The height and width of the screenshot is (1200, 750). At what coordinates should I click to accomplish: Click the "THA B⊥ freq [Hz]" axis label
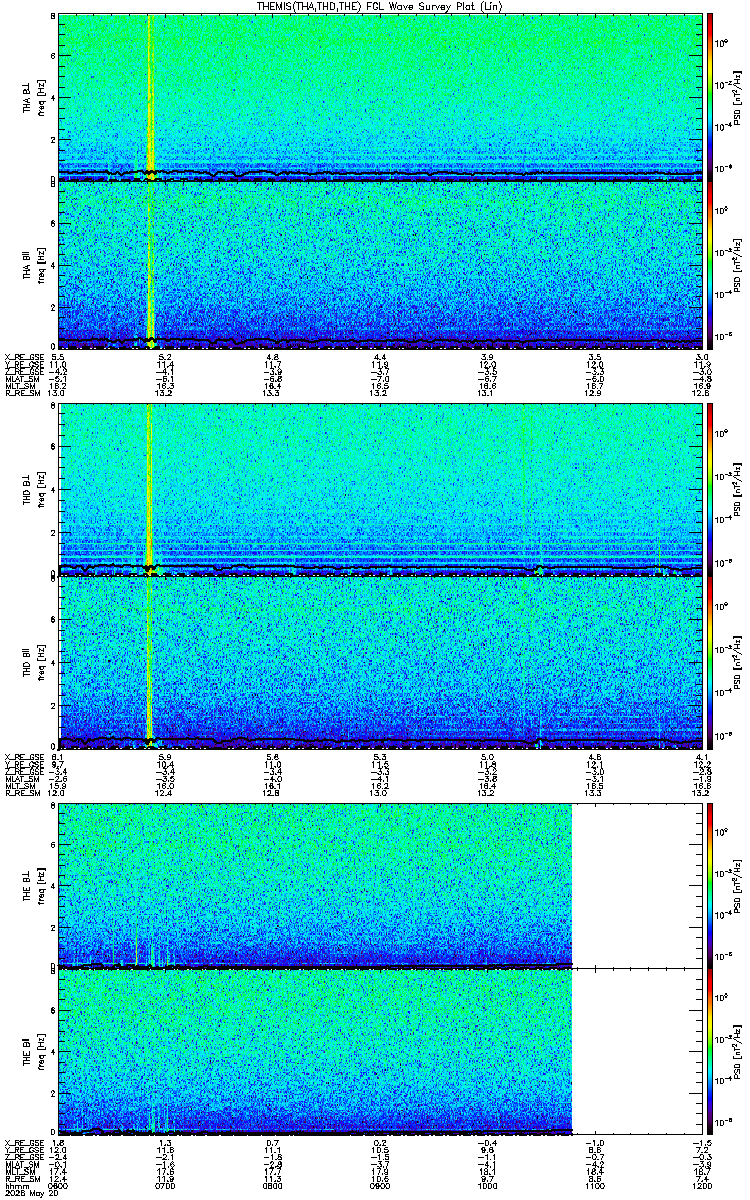click(x=33, y=97)
